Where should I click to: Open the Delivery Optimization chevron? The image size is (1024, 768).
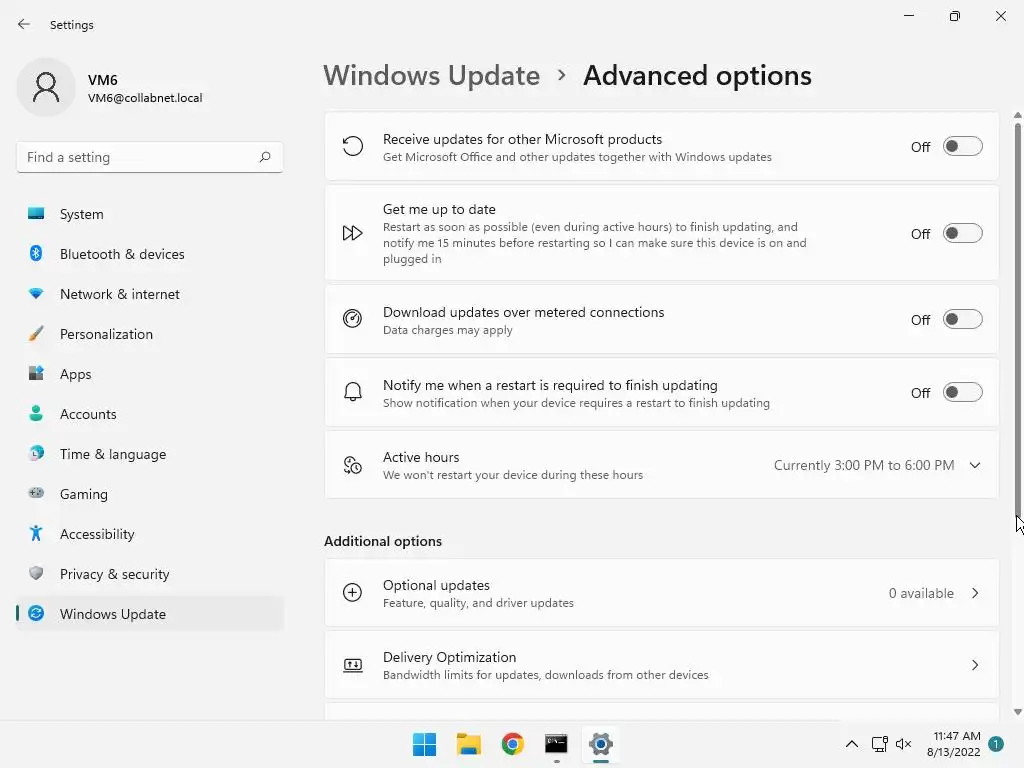coord(975,665)
